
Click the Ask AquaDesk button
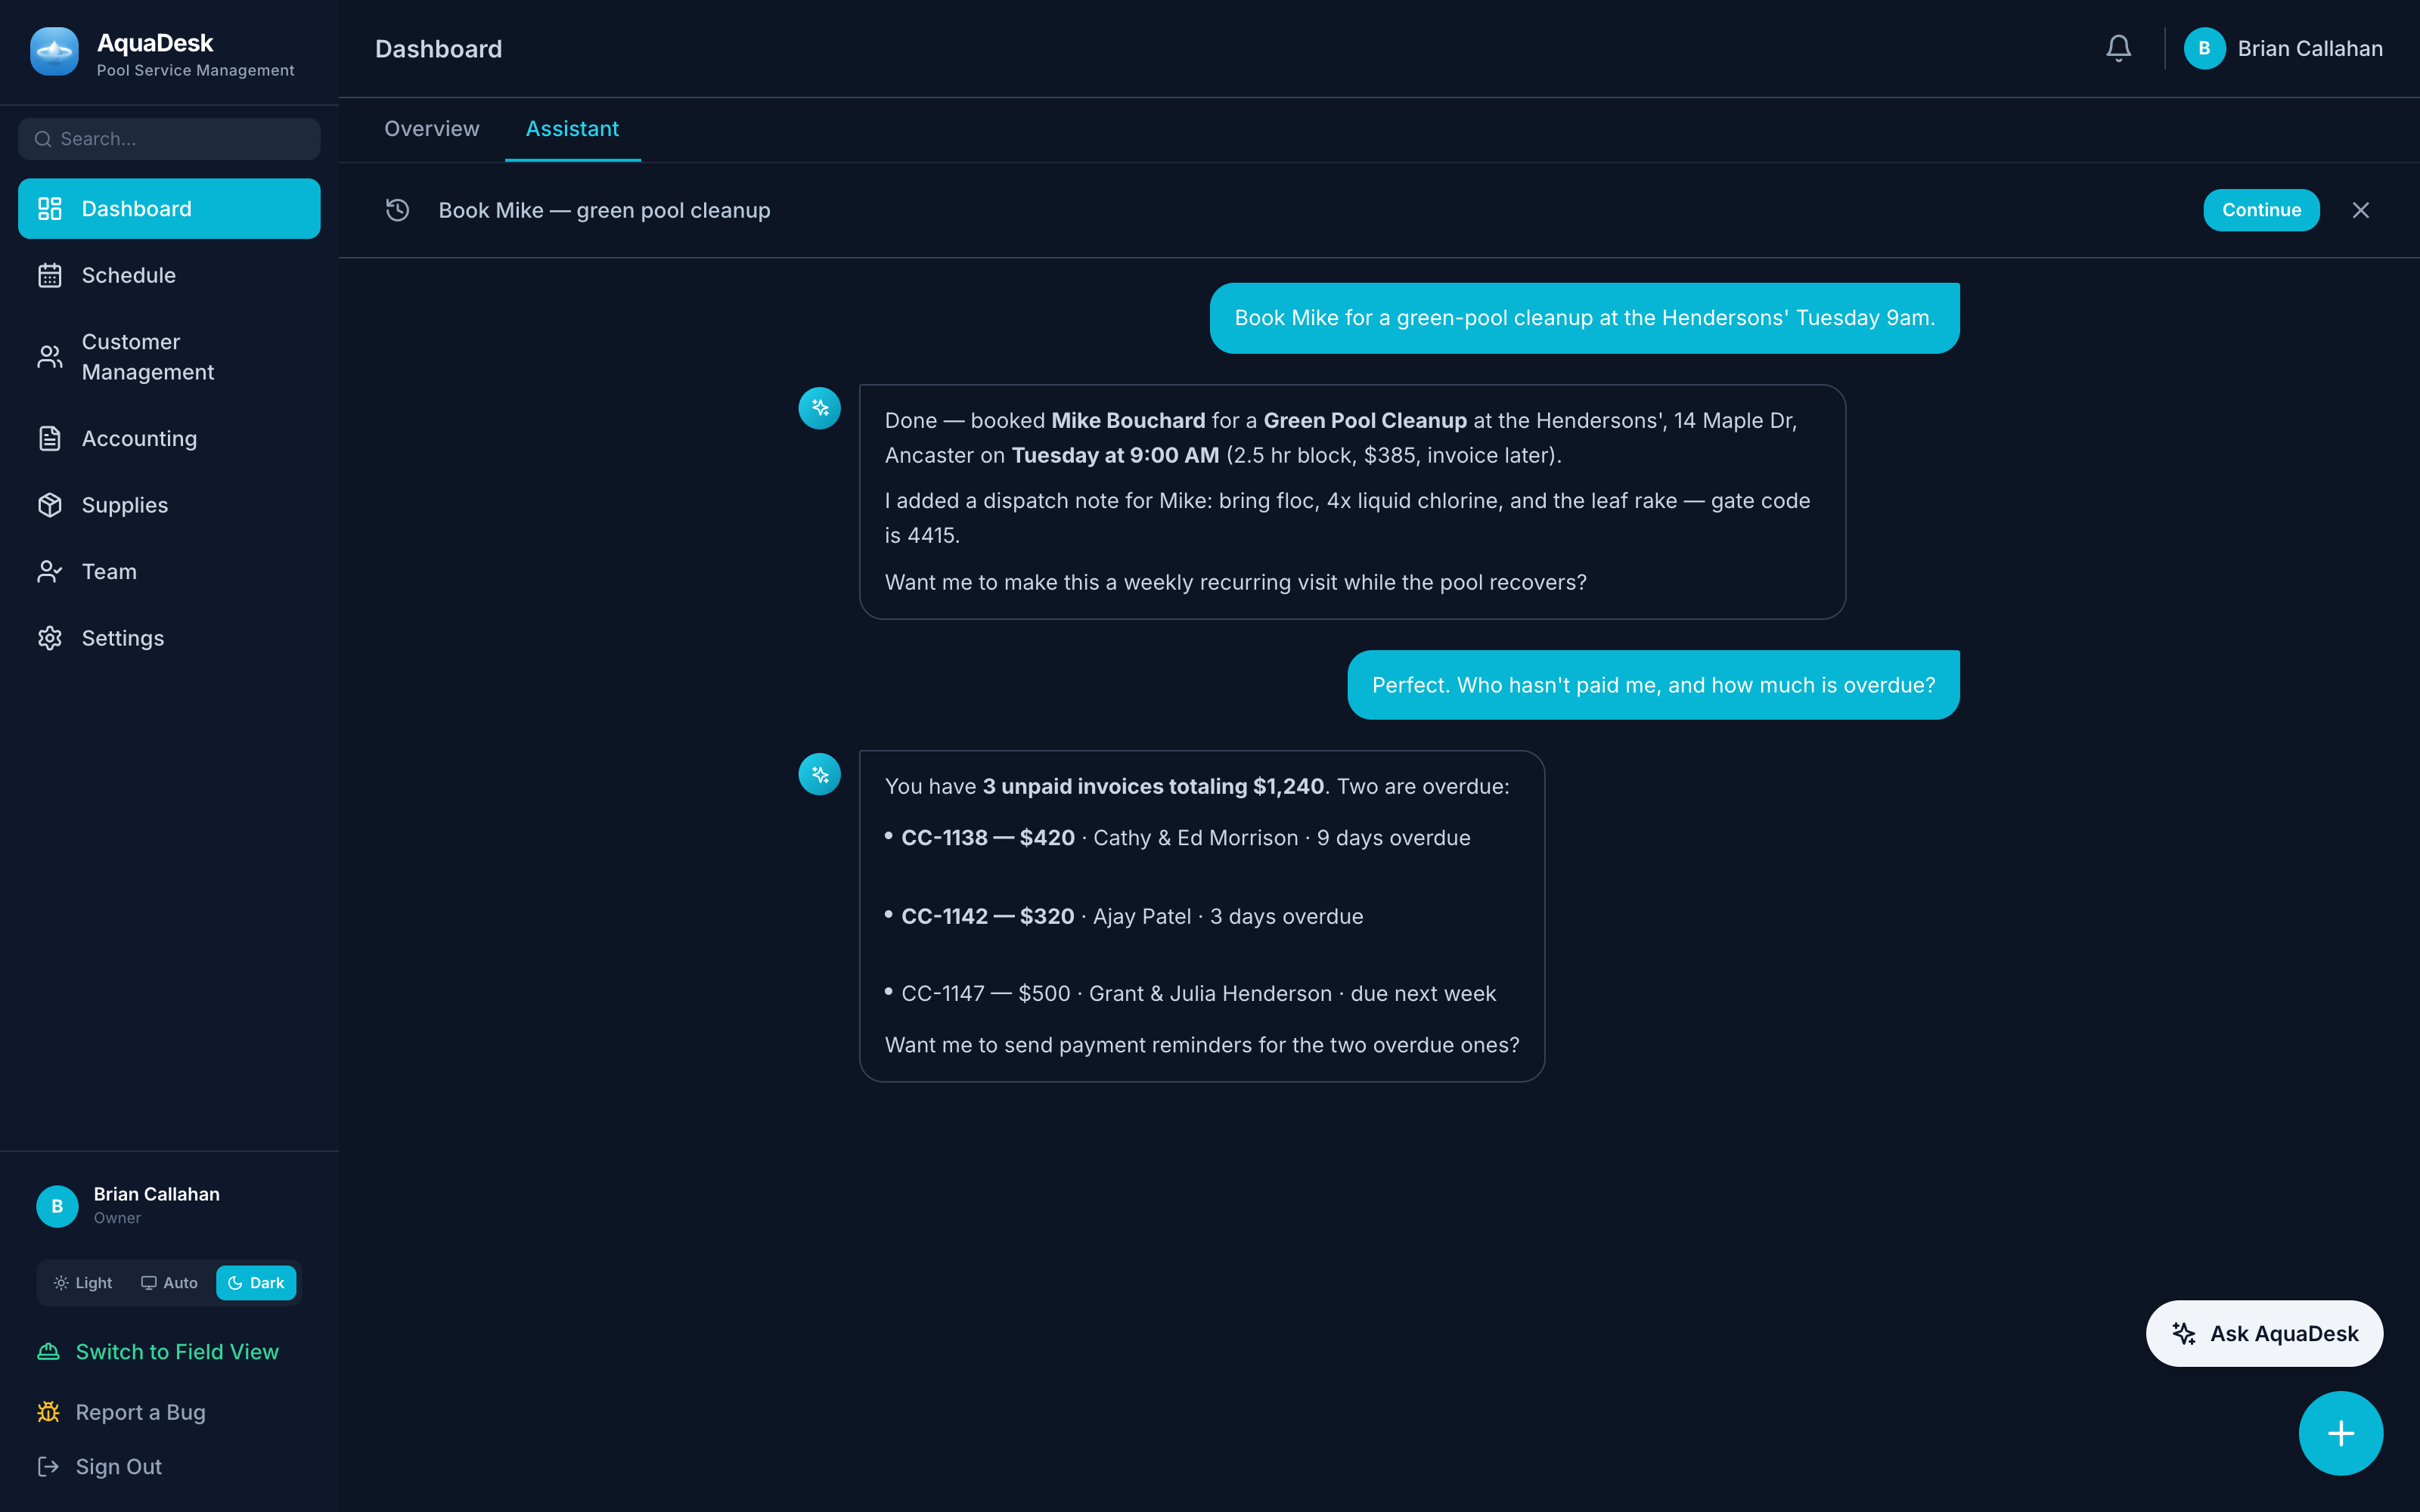click(2264, 1333)
